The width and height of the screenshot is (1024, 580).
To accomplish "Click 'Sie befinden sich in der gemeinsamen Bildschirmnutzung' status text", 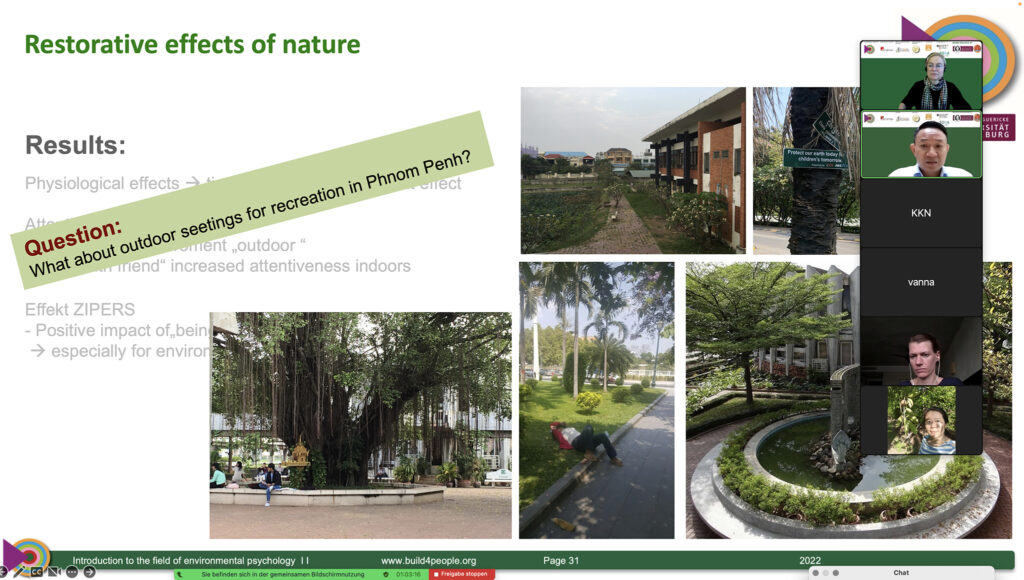I will (283, 575).
